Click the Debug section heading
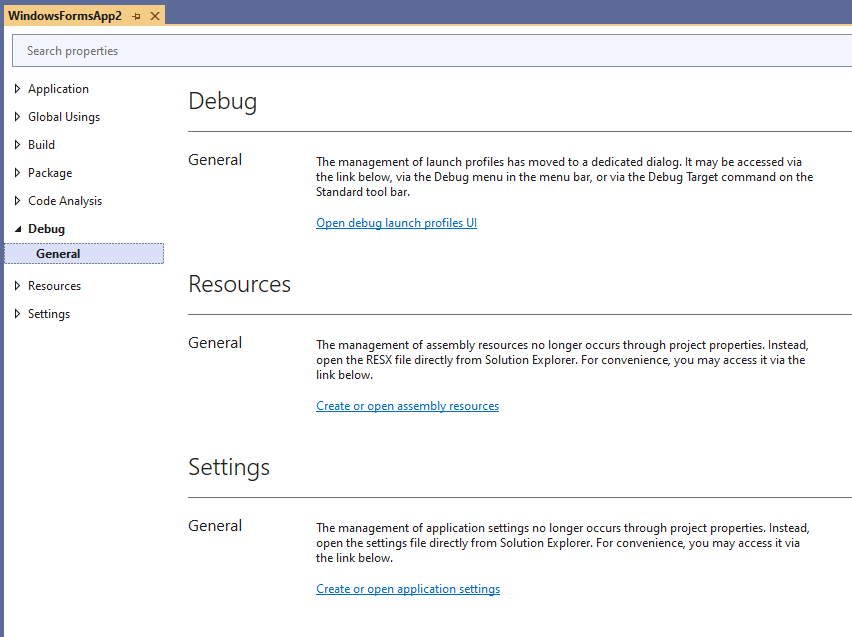This screenshot has height=637, width=852. click(222, 102)
